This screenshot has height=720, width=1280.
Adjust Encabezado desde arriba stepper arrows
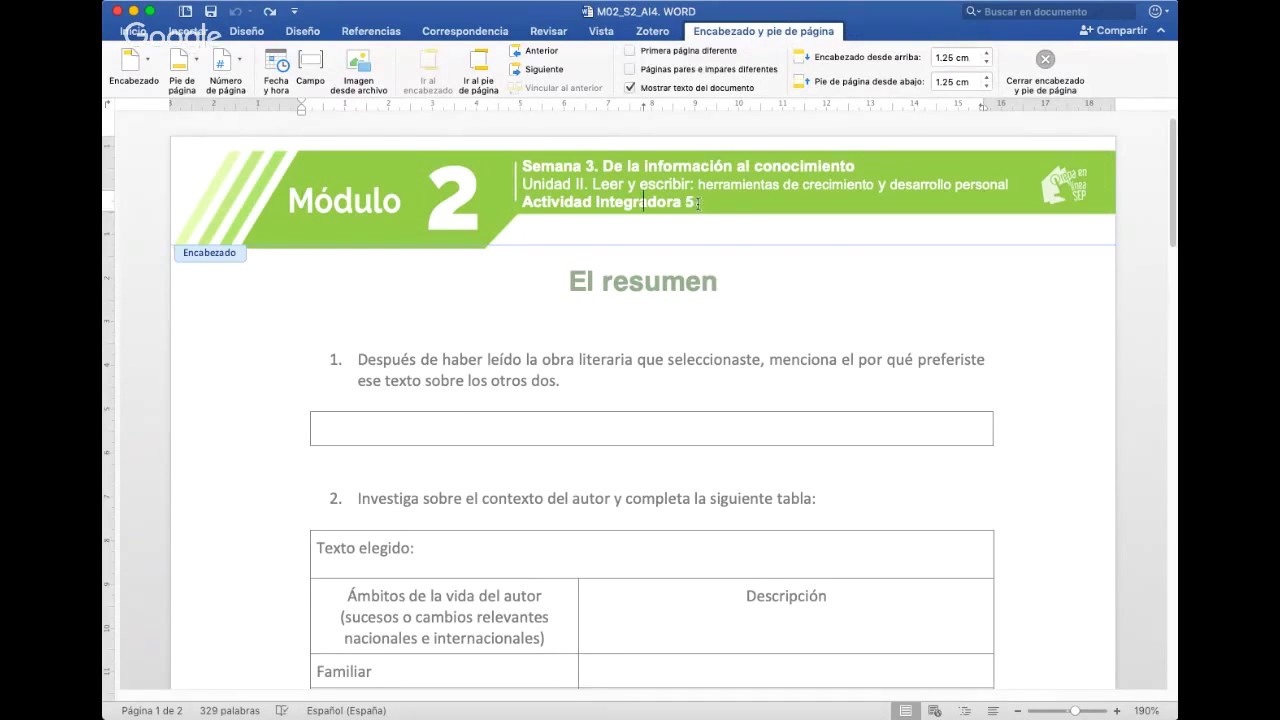pyautogui.click(x=986, y=57)
